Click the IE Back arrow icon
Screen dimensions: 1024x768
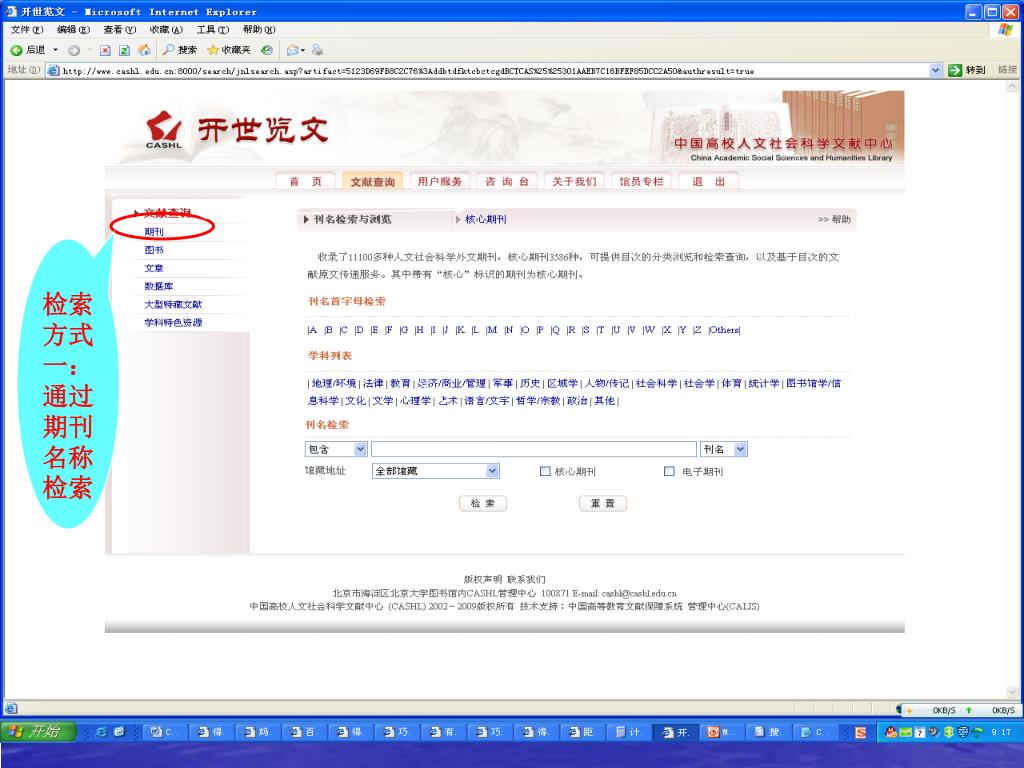pyautogui.click(x=16, y=50)
